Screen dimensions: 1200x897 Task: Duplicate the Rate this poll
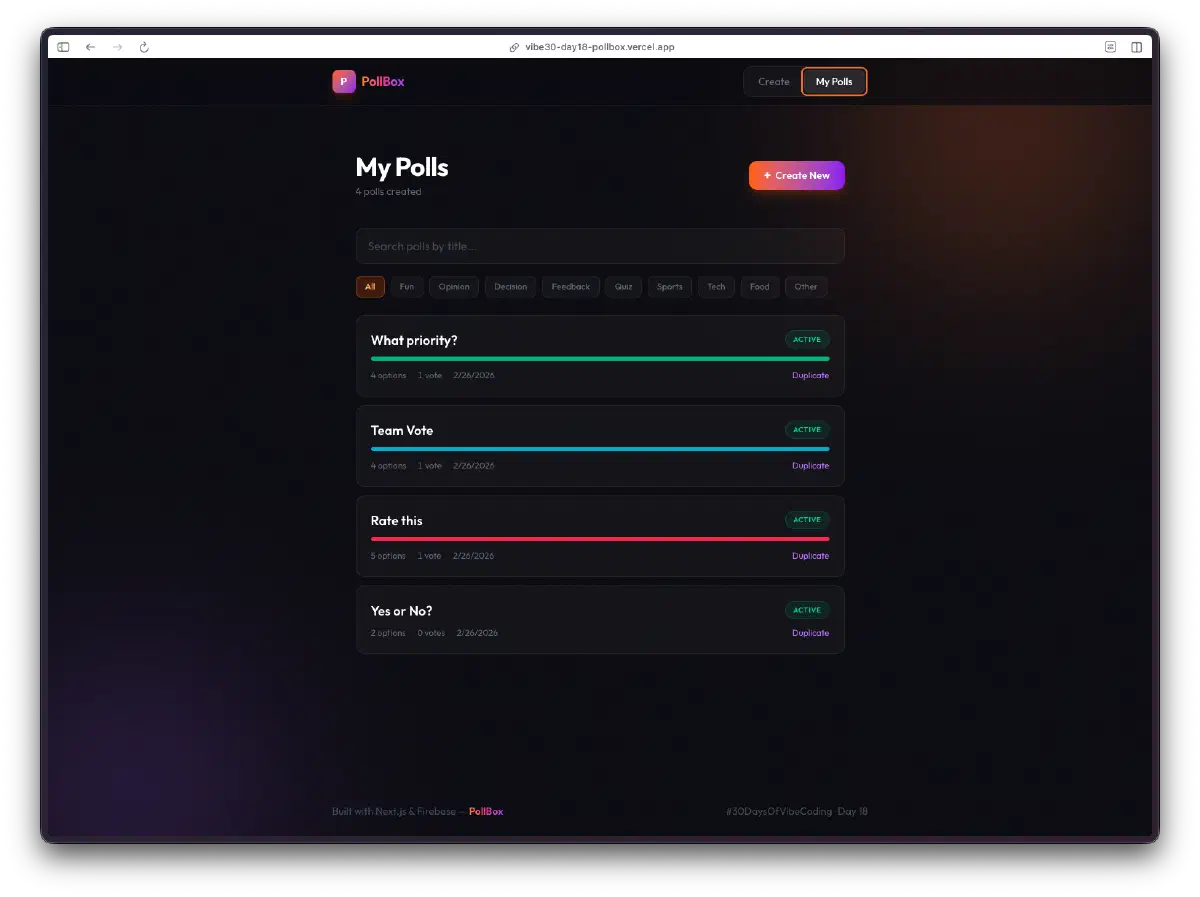810,556
